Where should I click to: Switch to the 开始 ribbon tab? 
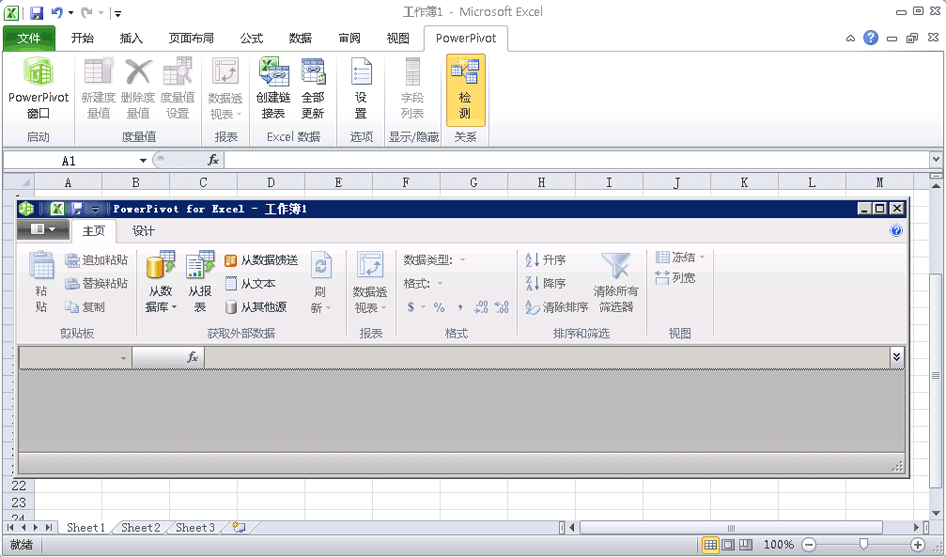(x=82, y=38)
